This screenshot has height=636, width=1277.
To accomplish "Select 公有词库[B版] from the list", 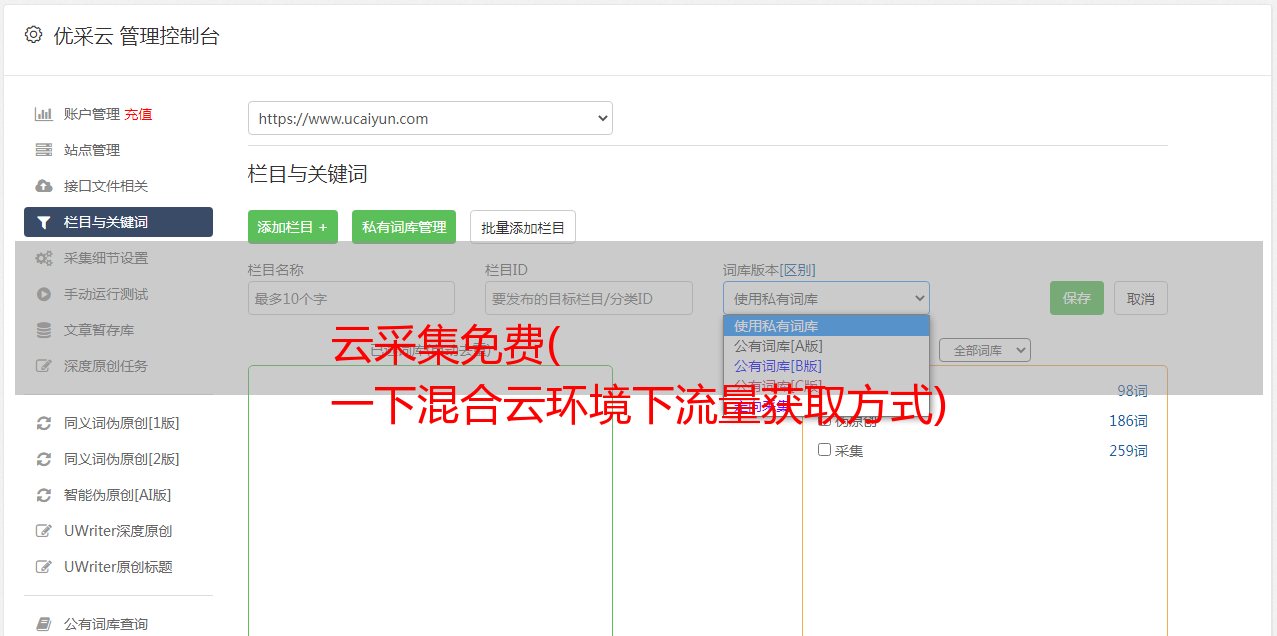I will 826,366.
